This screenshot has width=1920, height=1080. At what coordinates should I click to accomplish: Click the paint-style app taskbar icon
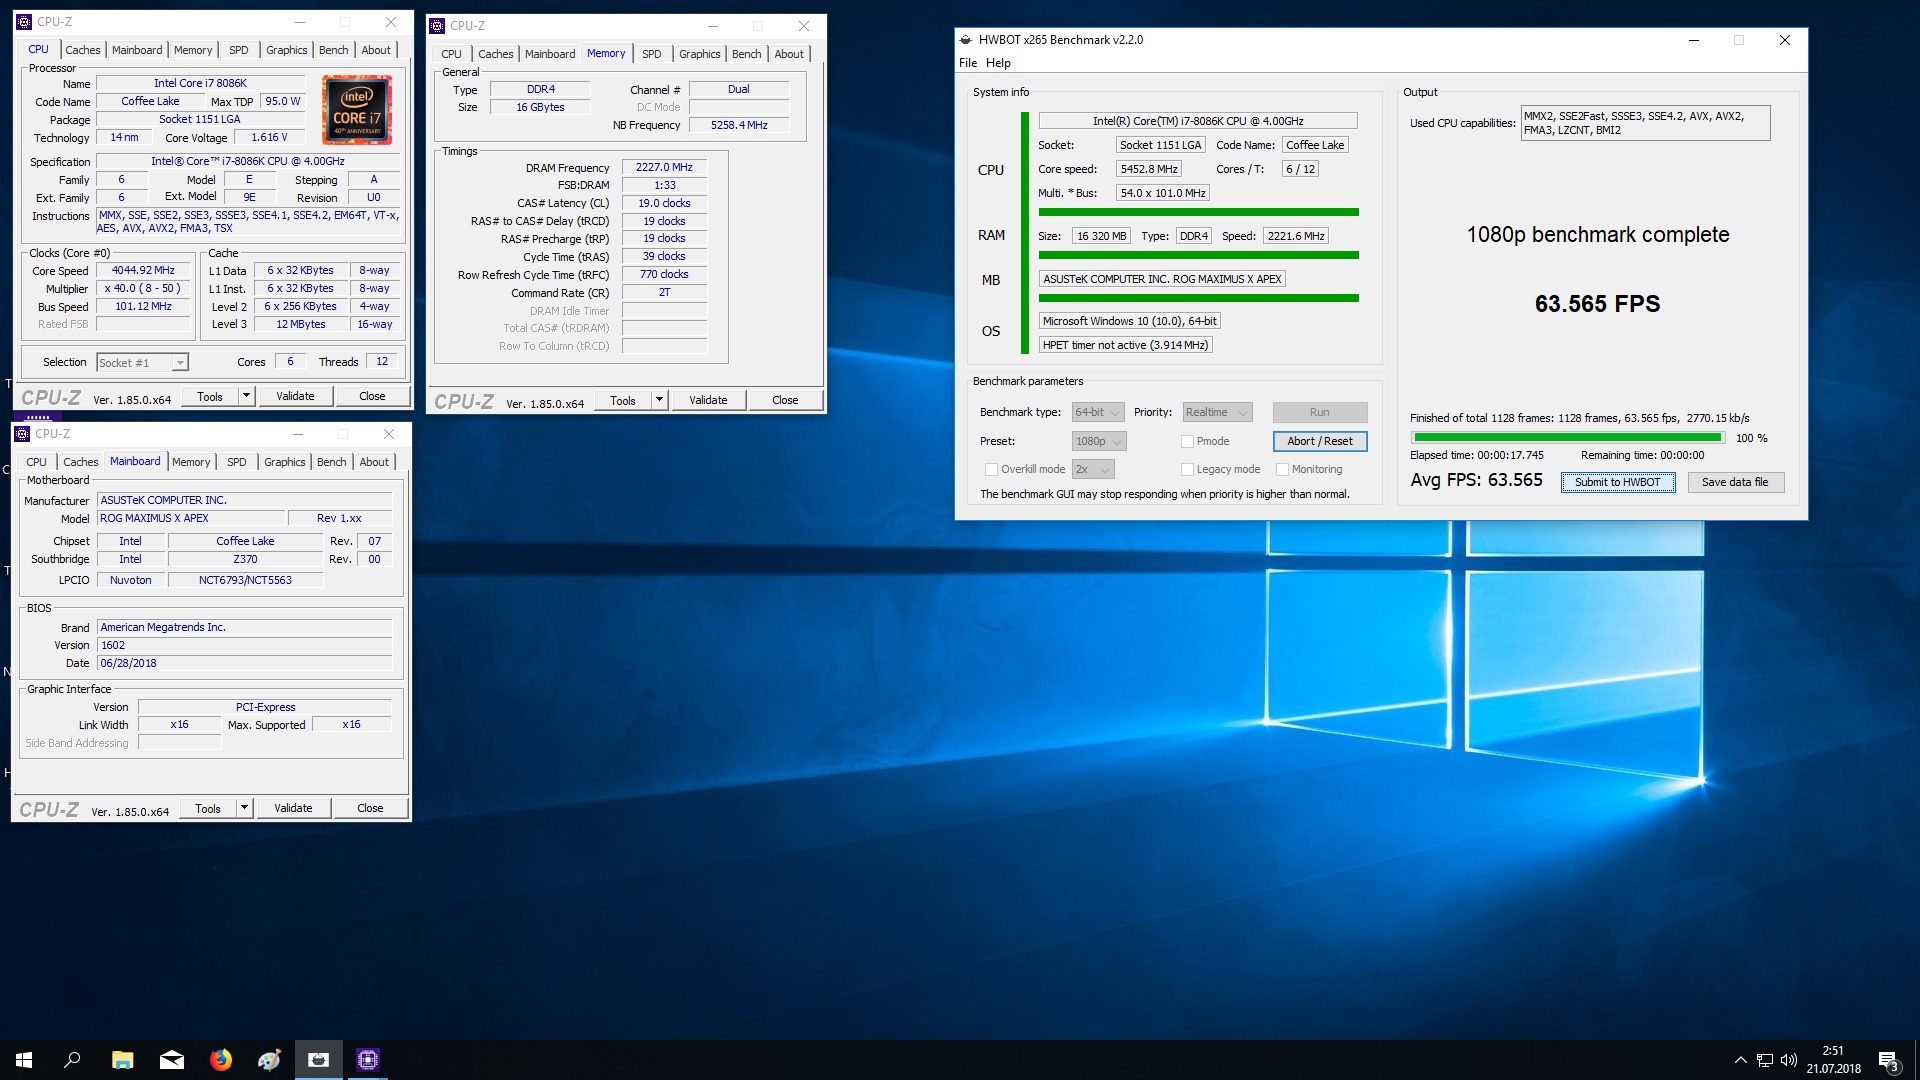point(269,1060)
